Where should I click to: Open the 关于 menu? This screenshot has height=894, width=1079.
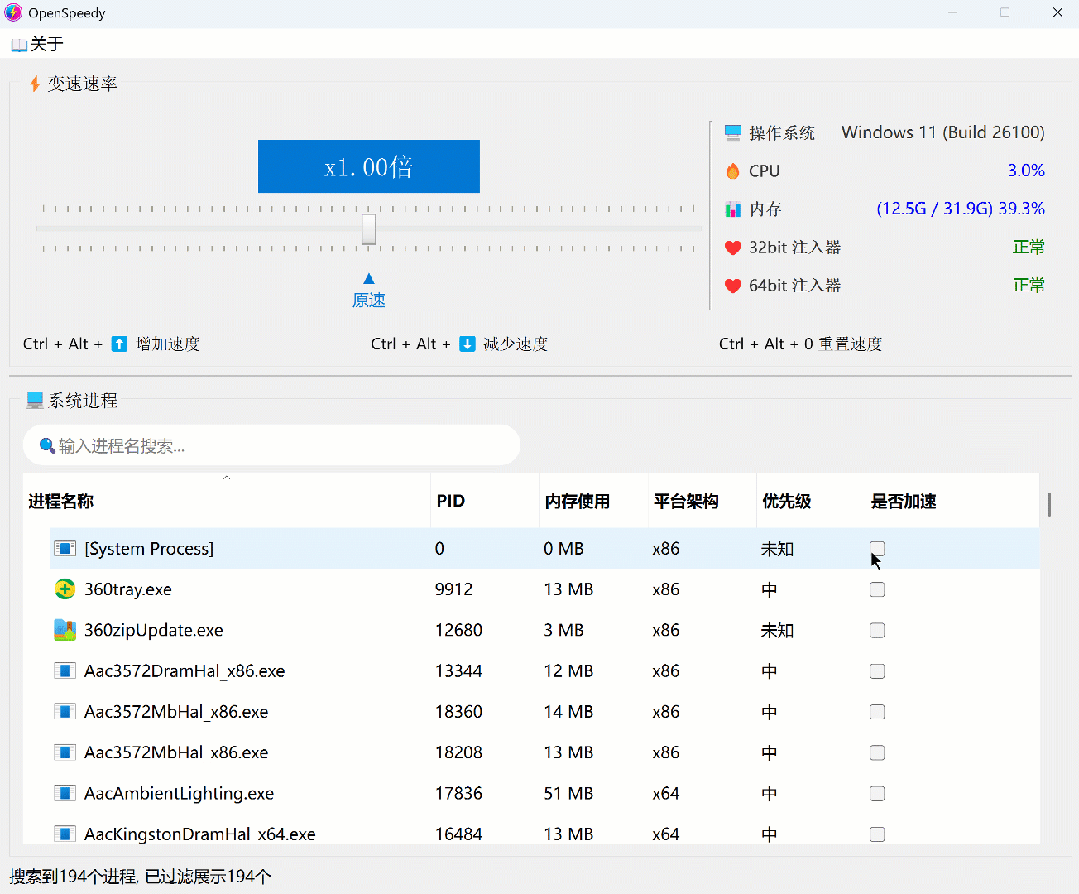[x=38, y=44]
